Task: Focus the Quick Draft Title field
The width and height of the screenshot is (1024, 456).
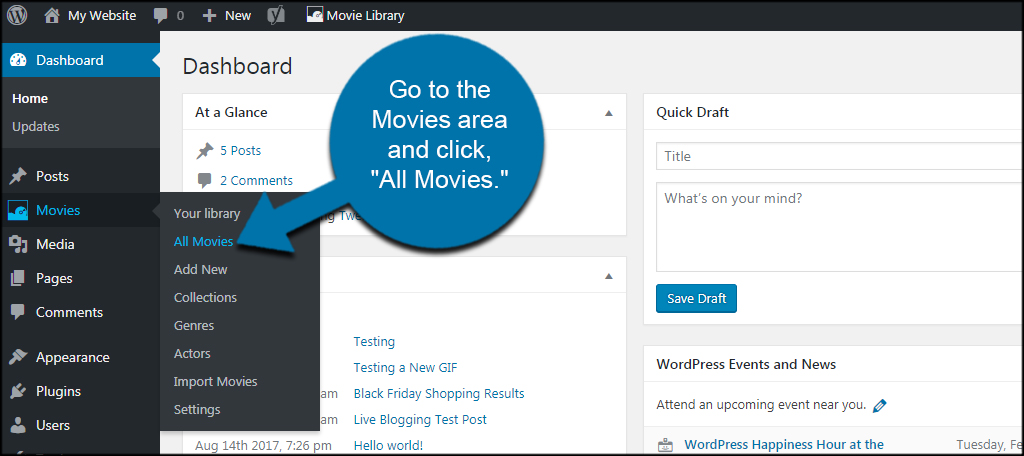Action: (x=840, y=156)
